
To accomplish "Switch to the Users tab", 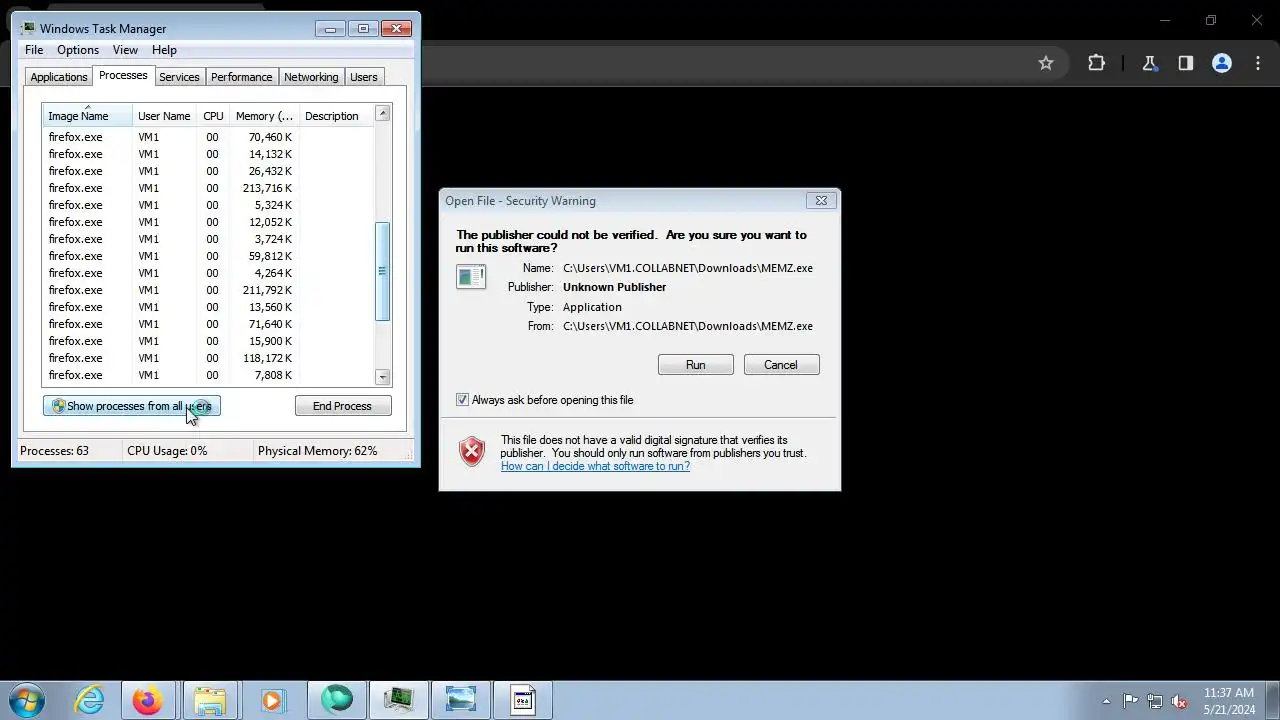I will (x=364, y=77).
